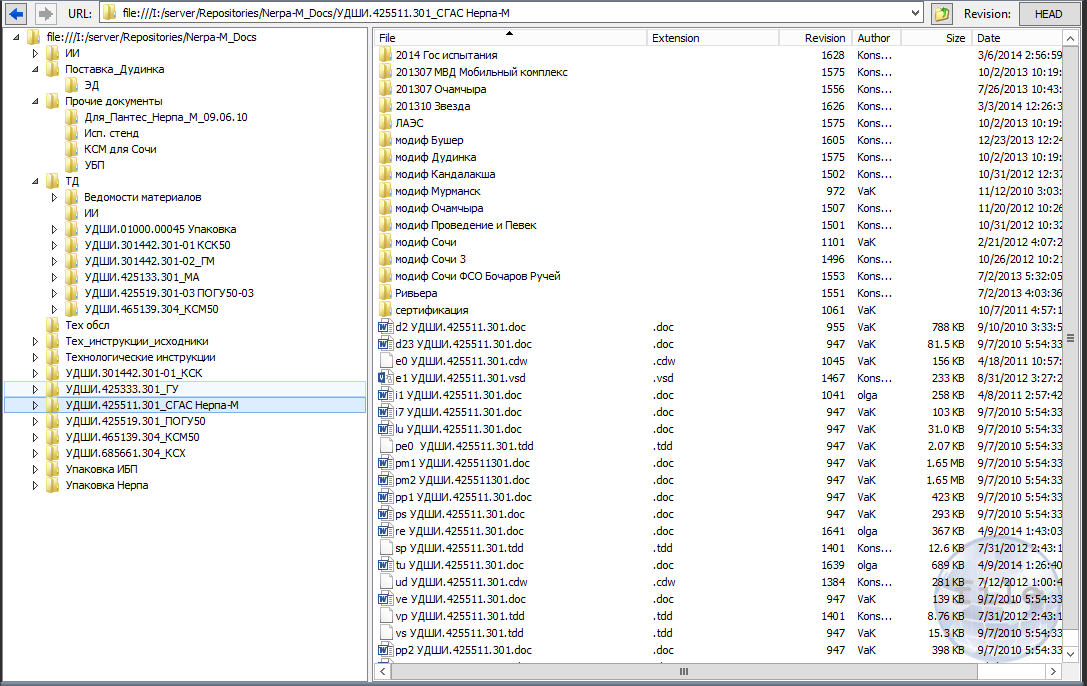Screen dimensions: 1087x686
Task: Select модиф Сочи ФСО Бочаров Ручей
Action: tap(478, 276)
